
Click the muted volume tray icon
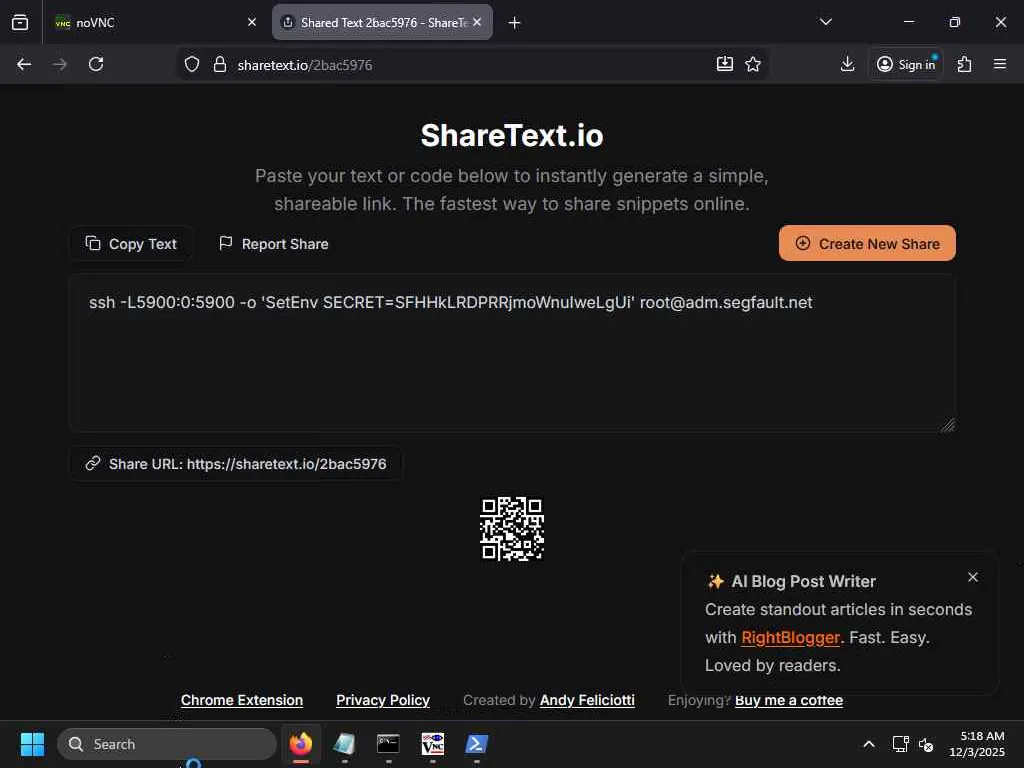[x=925, y=744]
